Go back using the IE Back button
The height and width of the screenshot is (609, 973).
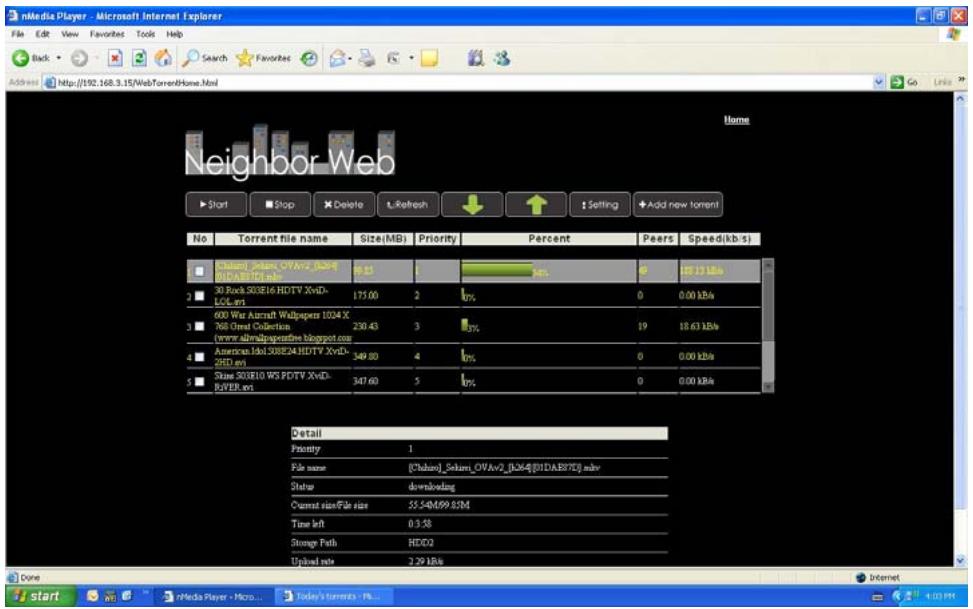(30, 58)
